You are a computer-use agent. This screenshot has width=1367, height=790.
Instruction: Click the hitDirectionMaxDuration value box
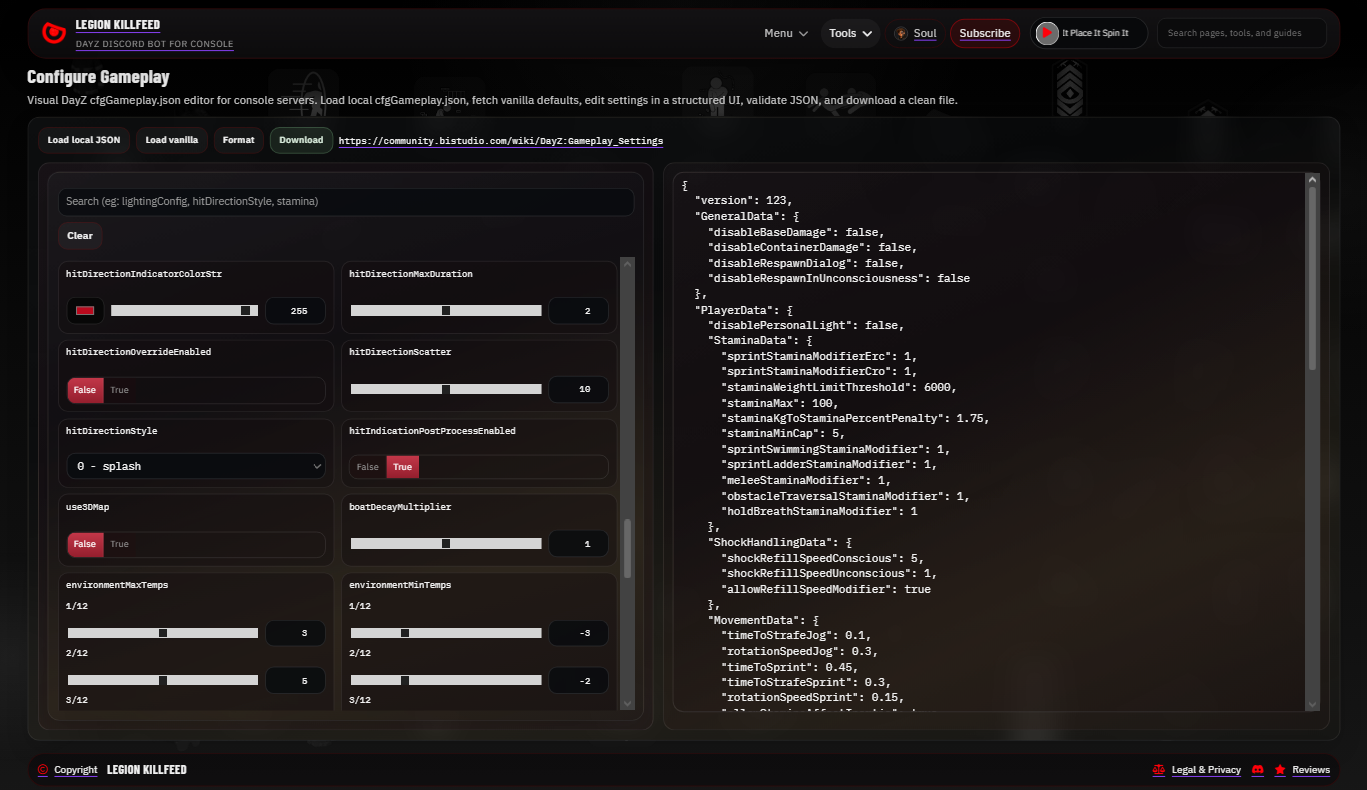[x=578, y=311]
